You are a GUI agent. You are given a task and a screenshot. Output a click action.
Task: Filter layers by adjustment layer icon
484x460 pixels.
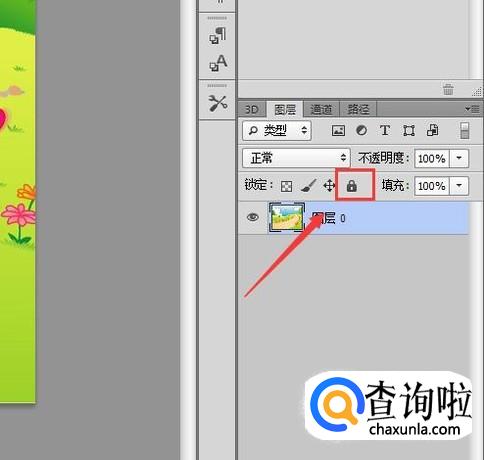click(x=361, y=130)
